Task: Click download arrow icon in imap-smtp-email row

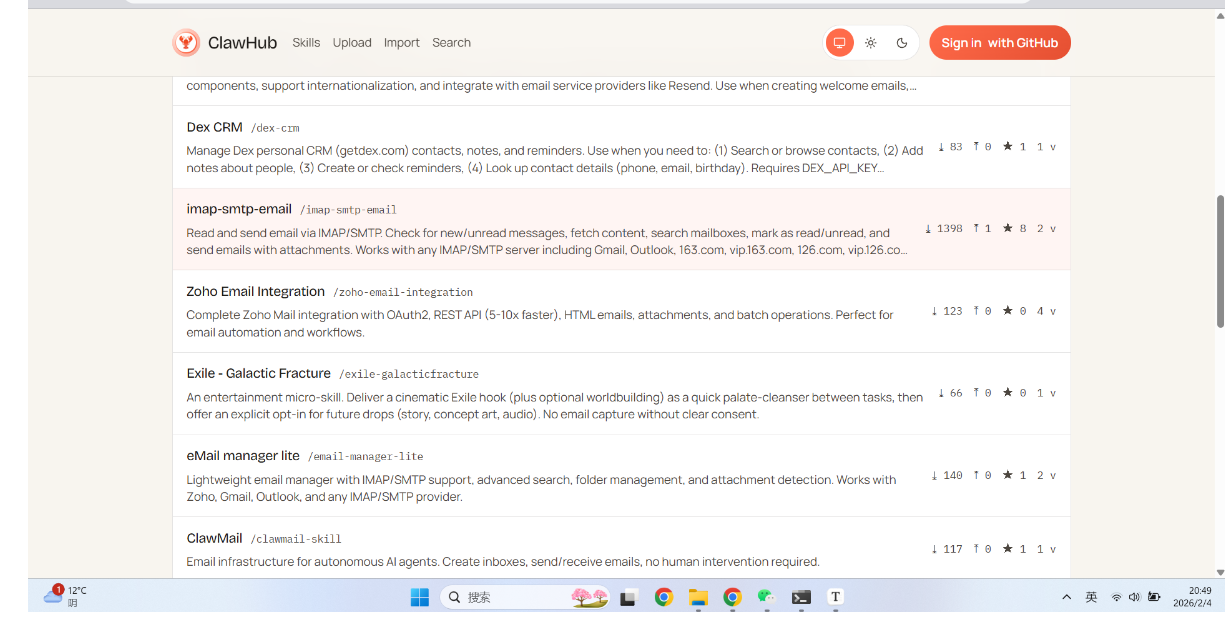Action: pos(929,229)
